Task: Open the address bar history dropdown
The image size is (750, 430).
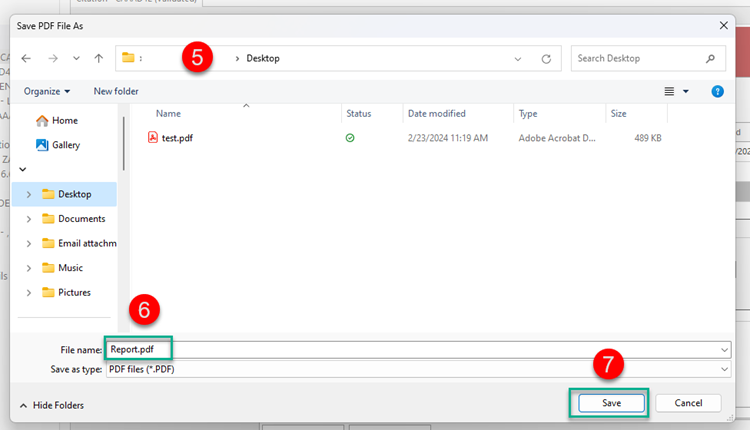Action: pyautogui.click(x=518, y=58)
